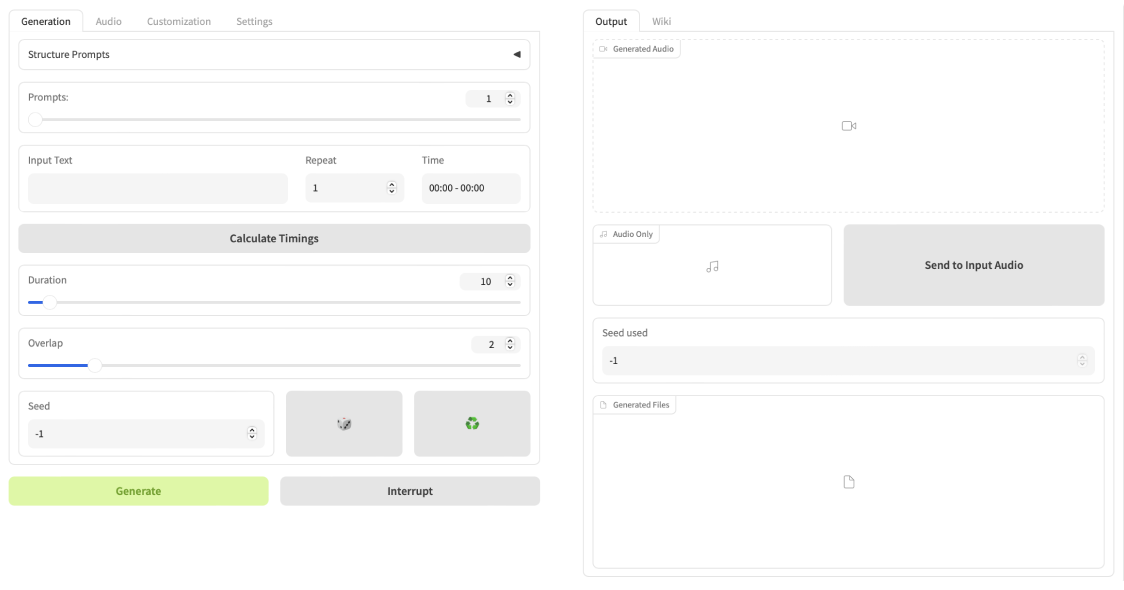Open the Settings tab
The image size is (1124, 590).
[x=254, y=21]
